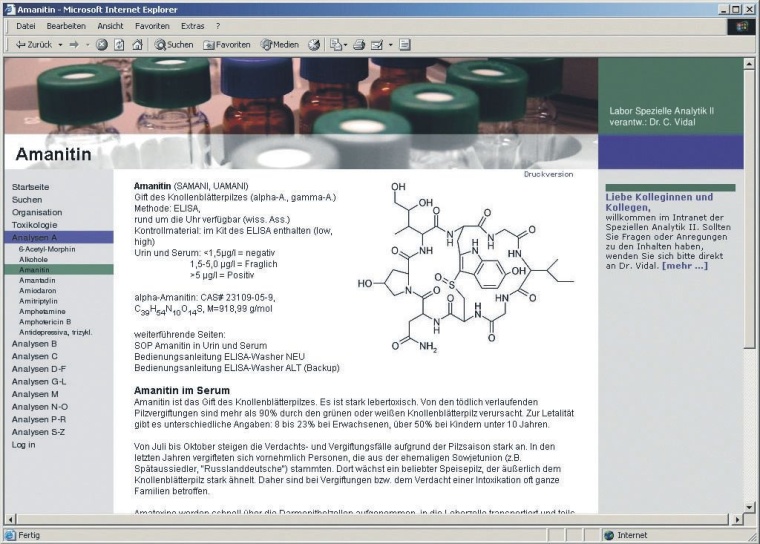The image size is (760, 544).
Task: Open the Extras menu
Action: point(193,25)
